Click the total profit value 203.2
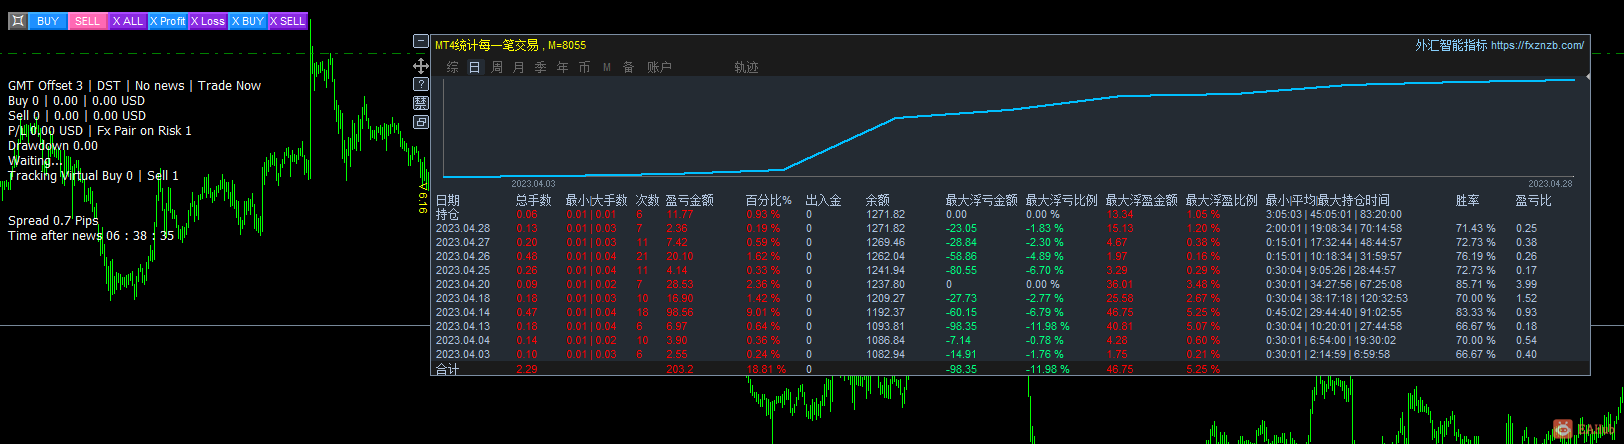The width and height of the screenshot is (1624, 444). pos(679,369)
